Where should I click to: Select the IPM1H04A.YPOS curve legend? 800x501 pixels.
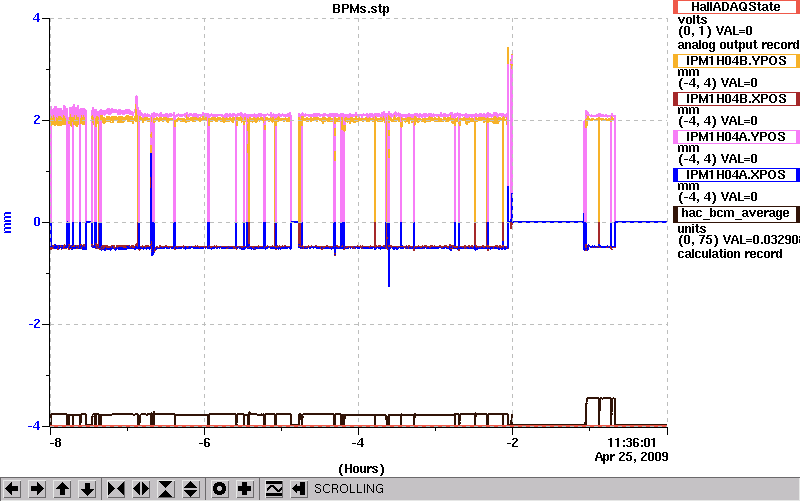pos(736,137)
